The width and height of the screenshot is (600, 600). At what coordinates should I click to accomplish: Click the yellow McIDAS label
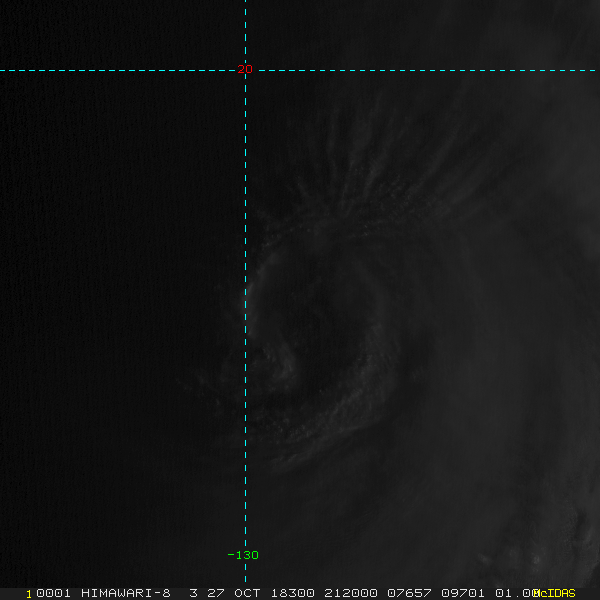[x=555, y=593]
